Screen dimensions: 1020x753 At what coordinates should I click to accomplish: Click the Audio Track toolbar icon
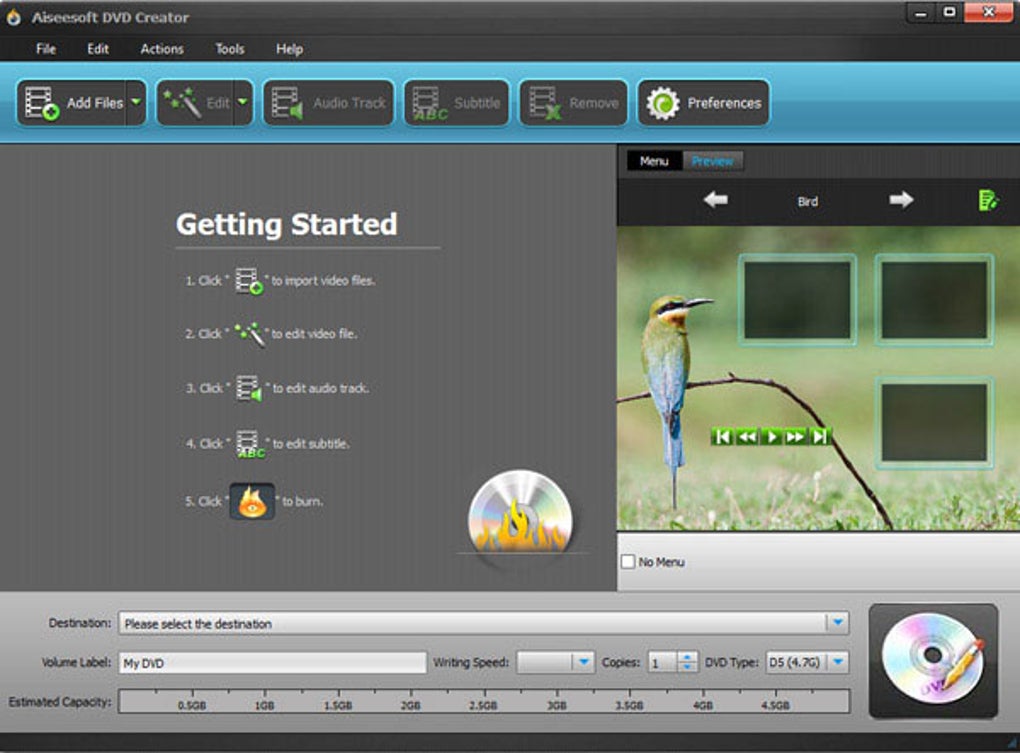[x=287, y=103]
